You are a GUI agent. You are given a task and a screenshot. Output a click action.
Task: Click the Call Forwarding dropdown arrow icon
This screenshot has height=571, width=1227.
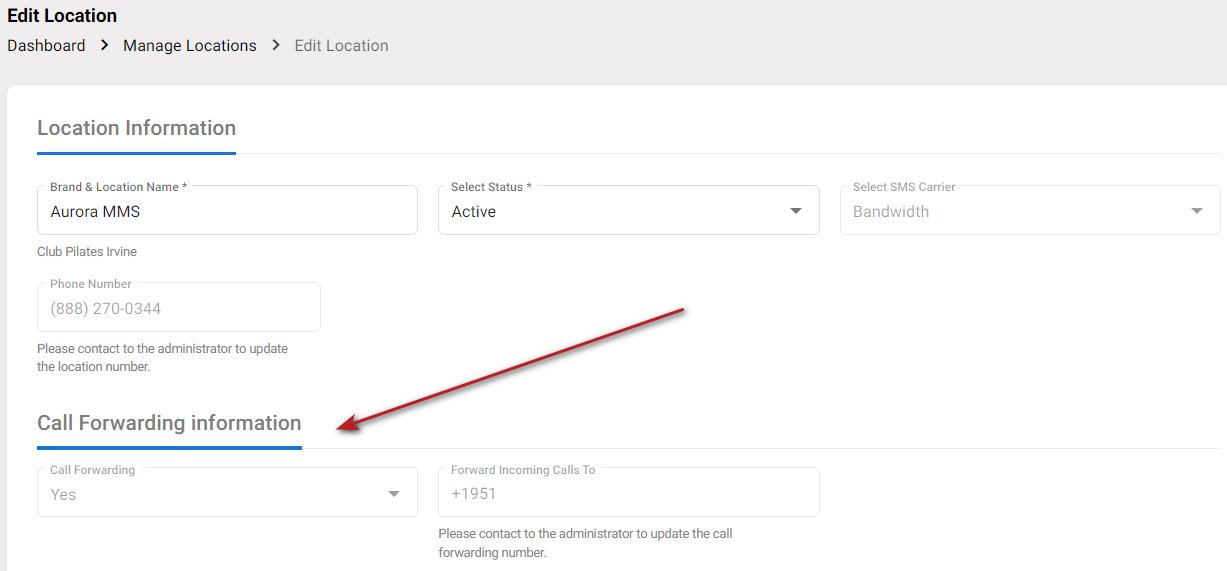(x=394, y=494)
